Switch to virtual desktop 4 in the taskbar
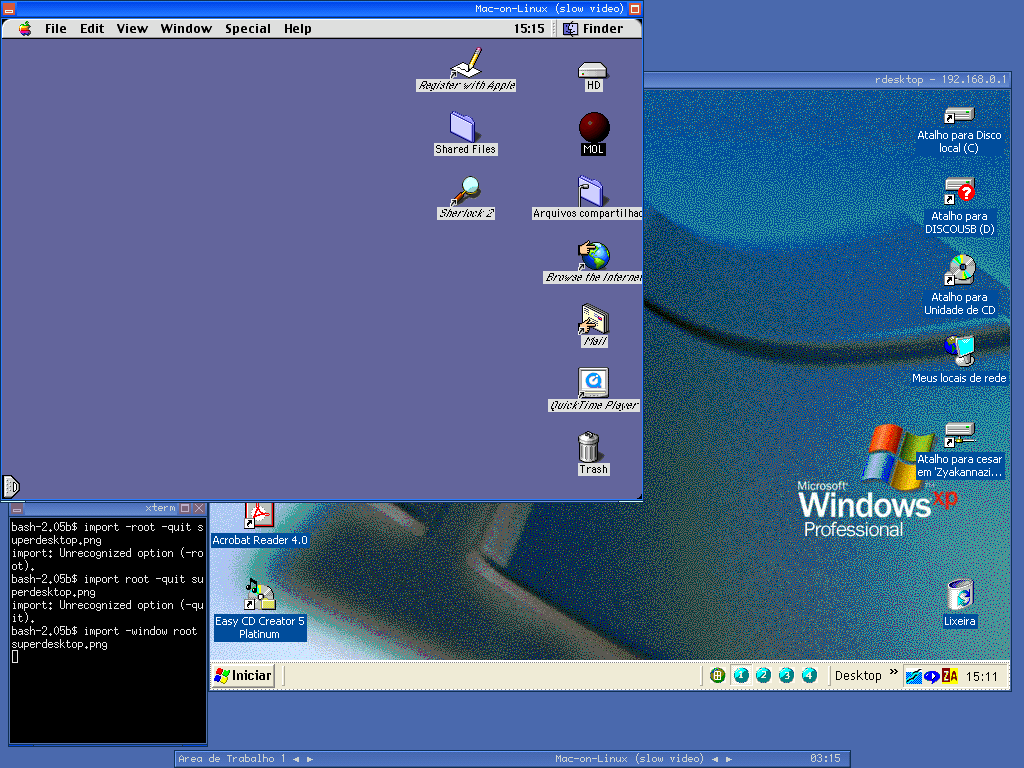1024x768 pixels. (809, 675)
